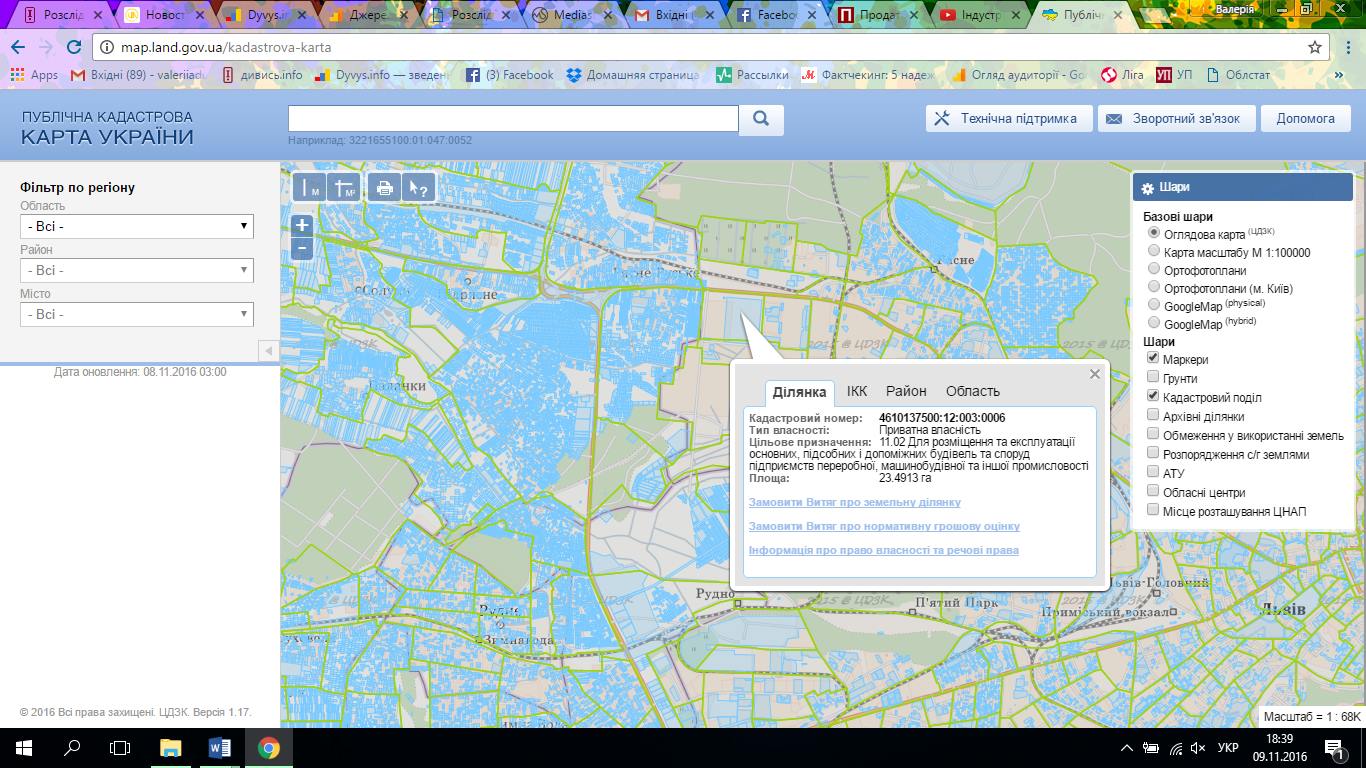Switch to the Район tab in popup
The width and height of the screenshot is (1366, 768).
coord(906,391)
